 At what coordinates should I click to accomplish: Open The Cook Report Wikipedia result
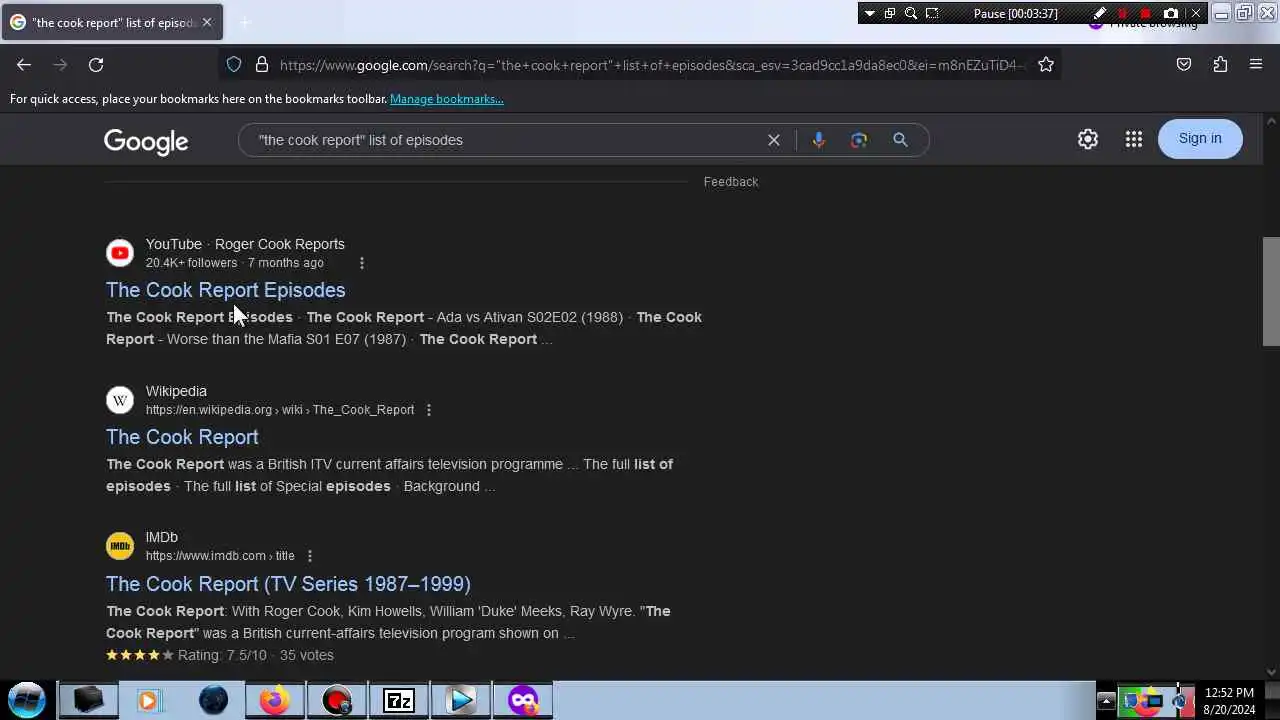(182, 437)
